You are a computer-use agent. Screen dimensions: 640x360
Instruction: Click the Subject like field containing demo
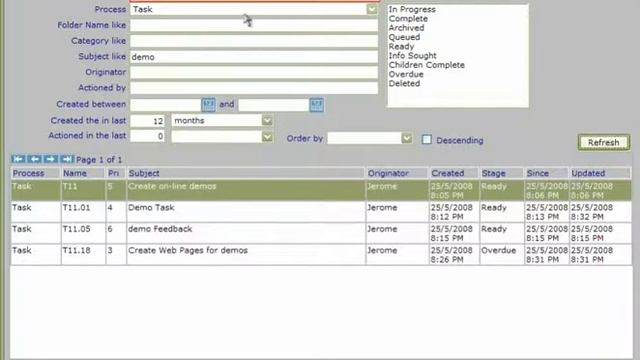click(254, 57)
